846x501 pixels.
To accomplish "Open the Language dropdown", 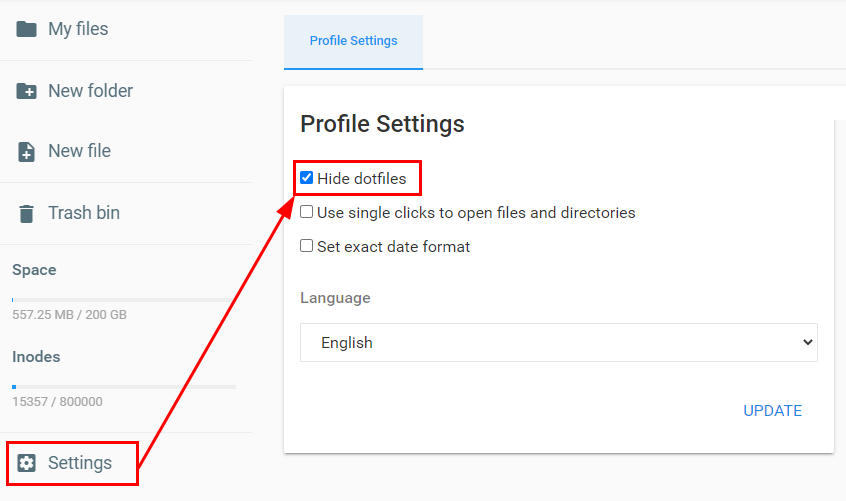I will [558, 342].
